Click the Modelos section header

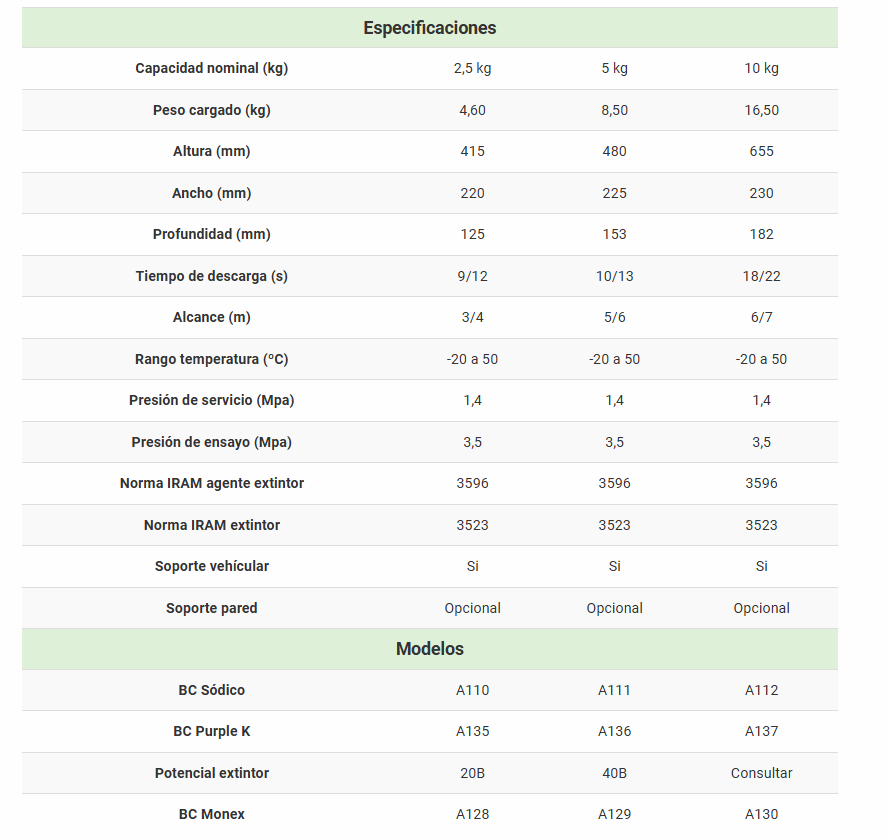[429, 649]
